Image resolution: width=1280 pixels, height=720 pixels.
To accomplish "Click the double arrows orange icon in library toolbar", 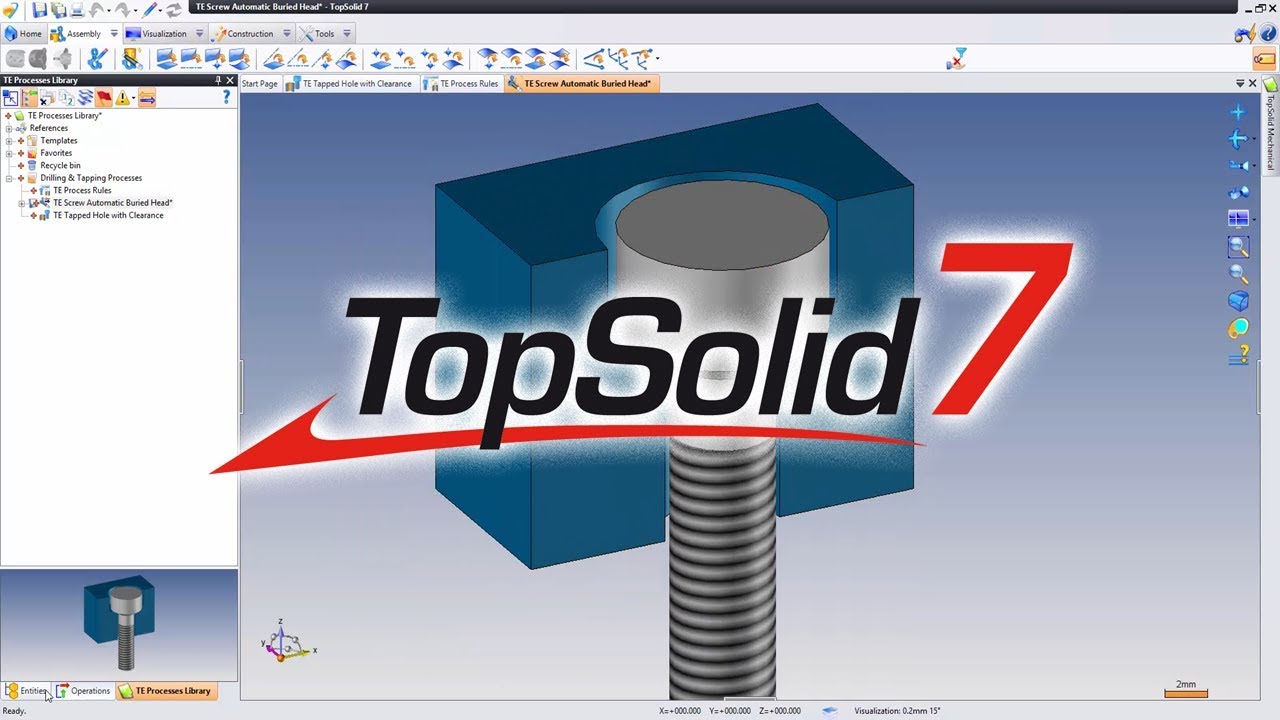I will pyautogui.click(x=147, y=98).
